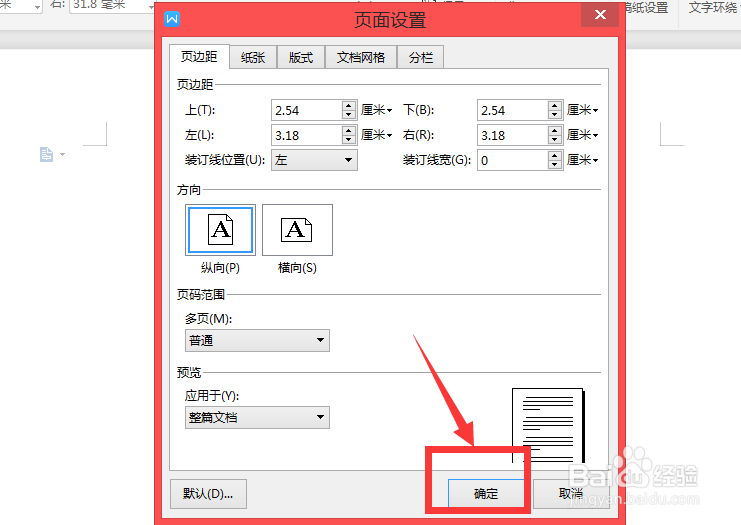
Task: Open the 厘米 unit dropdown for 装订线宽
Action: [x=583, y=160]
